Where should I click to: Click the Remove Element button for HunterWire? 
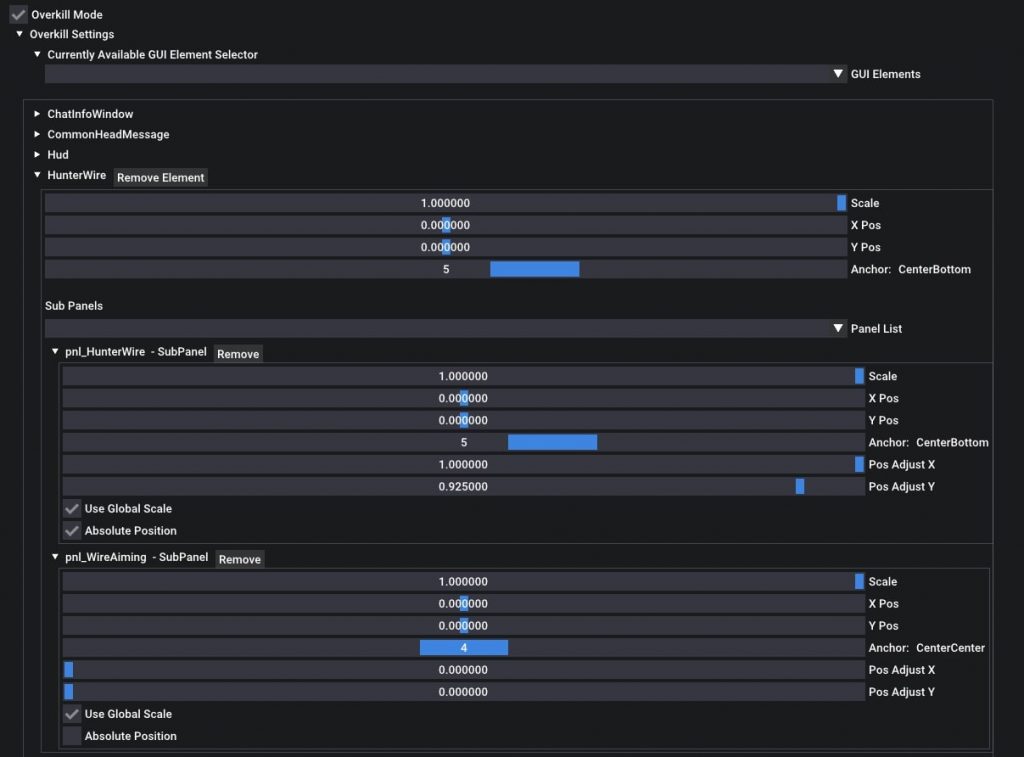(160, 177)
